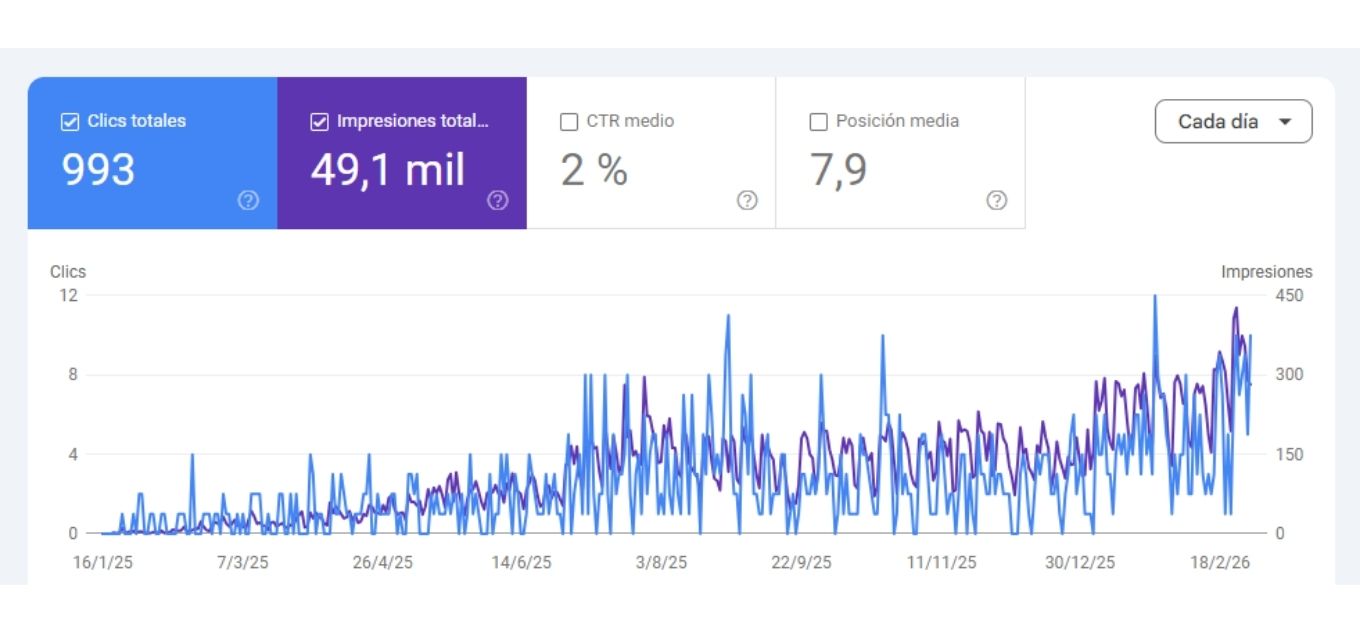The image size is (1360, 633).
Task: Open the Posición media help icon
Action: (996, 200)
